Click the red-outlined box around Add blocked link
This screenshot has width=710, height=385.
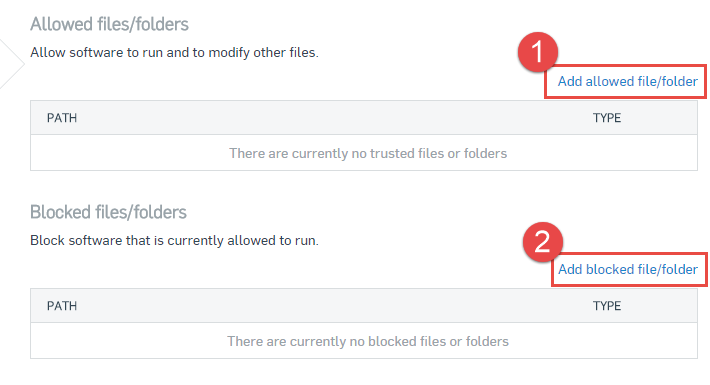pyautogui.click(x=629, y=270)
